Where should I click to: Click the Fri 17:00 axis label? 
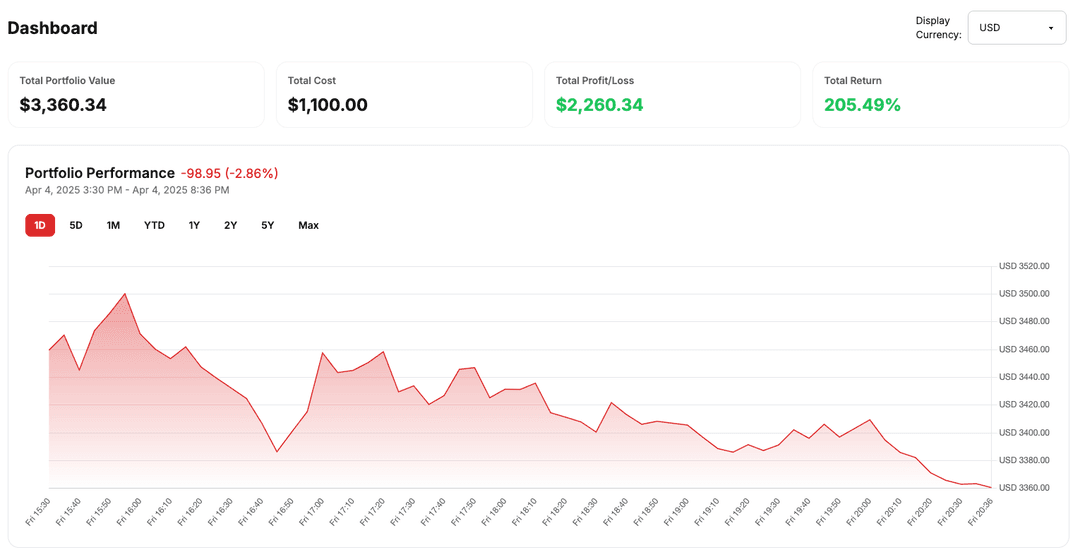[311, 512]
